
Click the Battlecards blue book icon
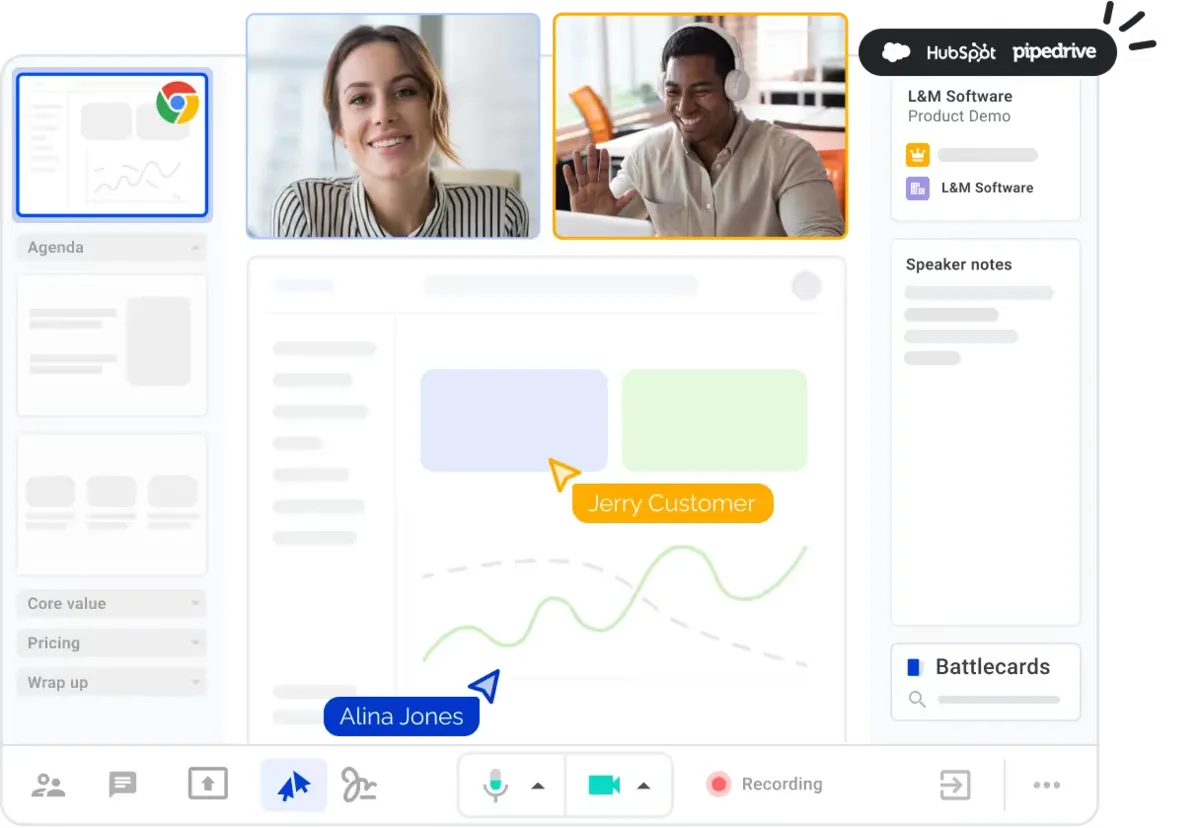[x=913, y=667]
